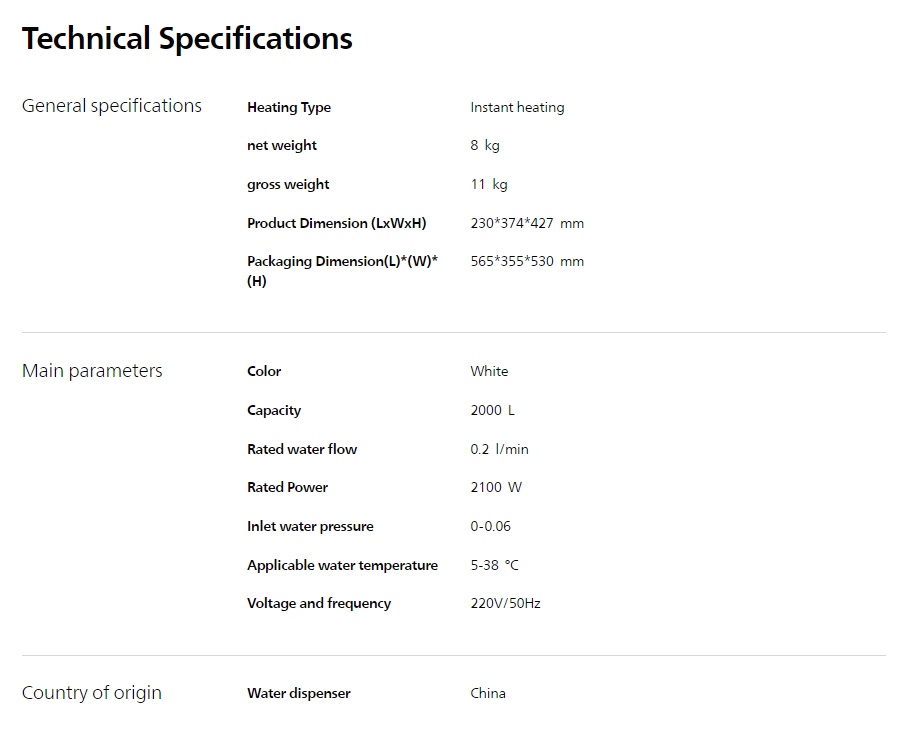Select Product Dimension (LxWxH) label
The image size is (907, 732).
coord(336,223)
